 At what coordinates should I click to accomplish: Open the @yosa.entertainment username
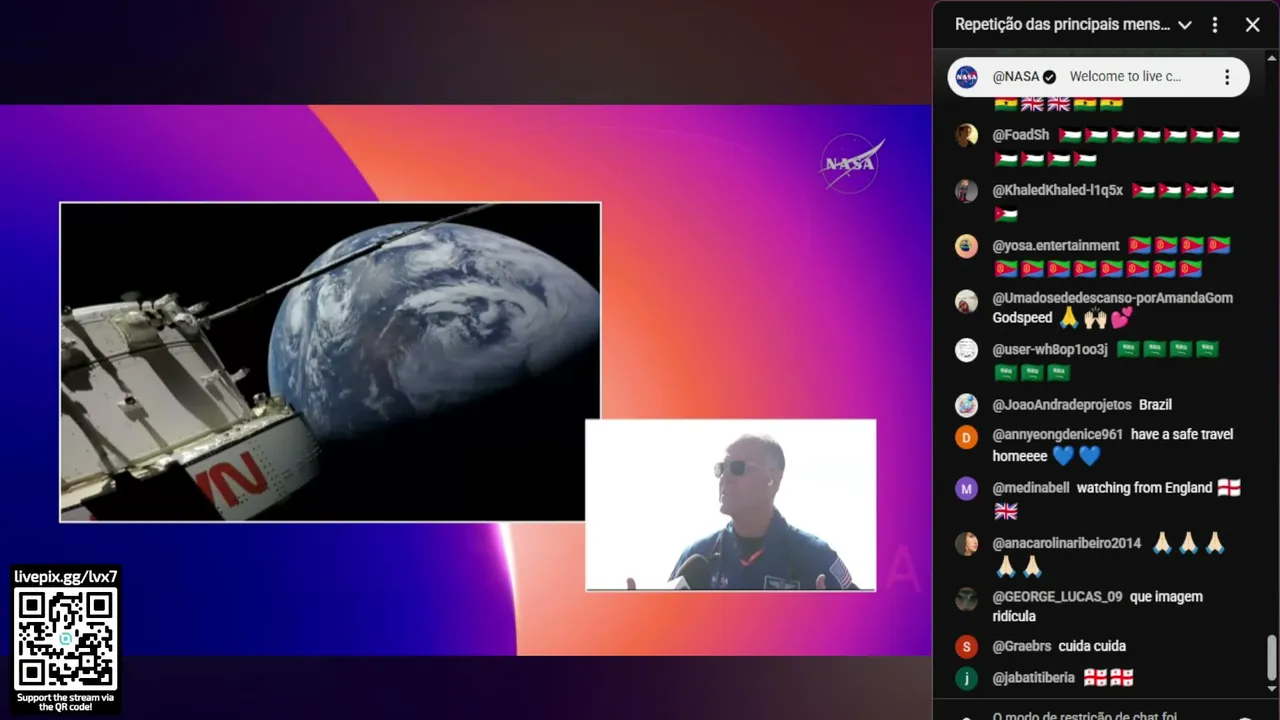tap(1056, 245)
